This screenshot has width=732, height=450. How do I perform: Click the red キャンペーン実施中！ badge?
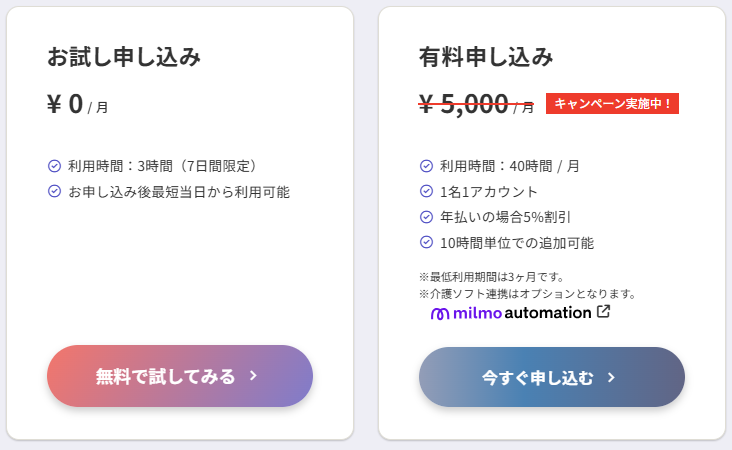(612, 103)
